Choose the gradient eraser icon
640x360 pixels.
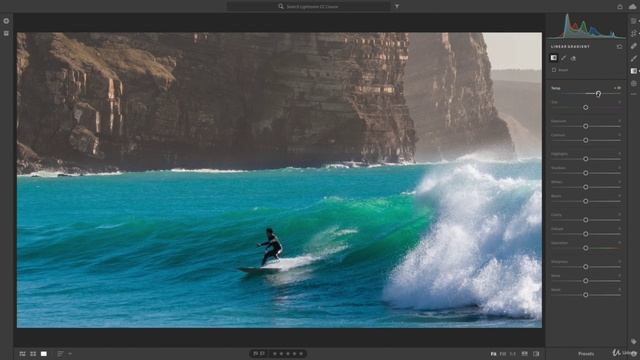(573, 58)
